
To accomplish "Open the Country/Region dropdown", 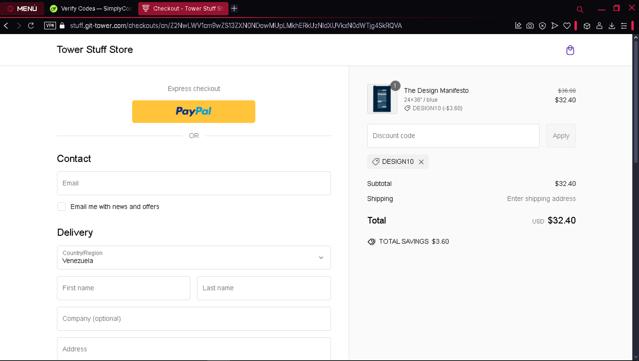I will 194,258.
